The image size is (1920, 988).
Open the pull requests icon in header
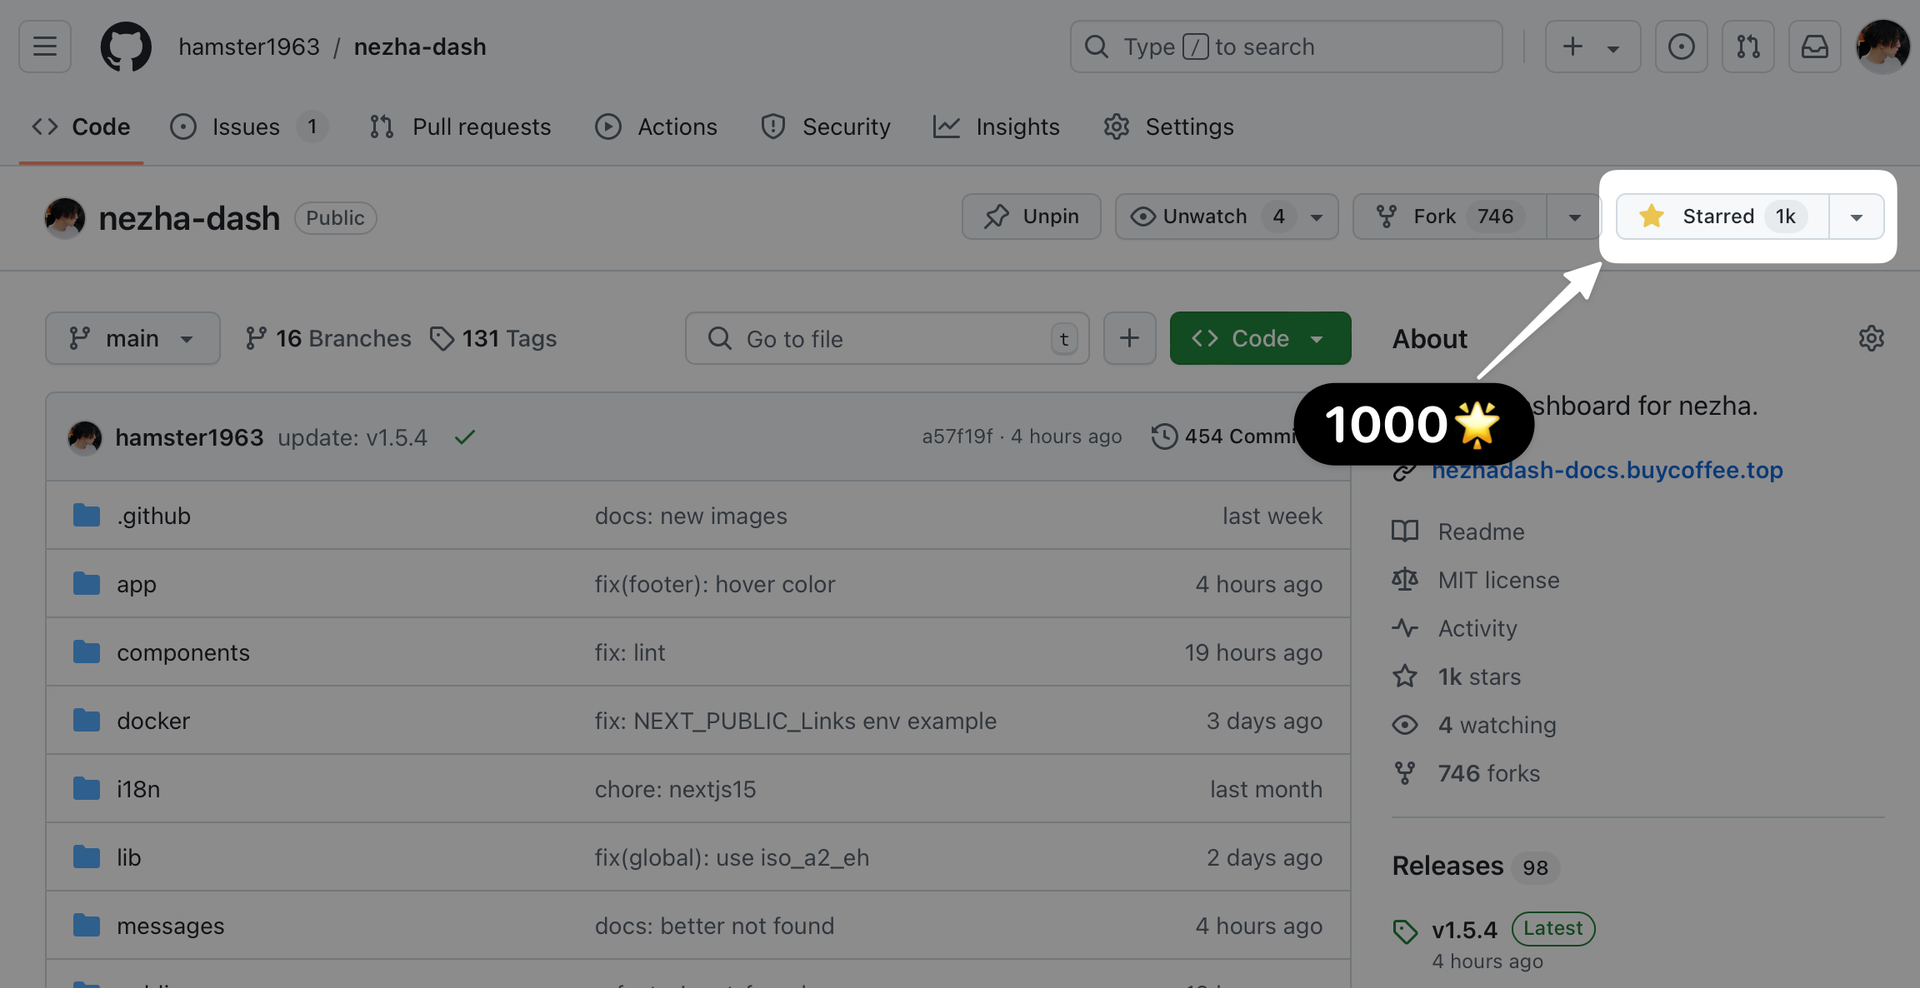[x=1748, y=46]
